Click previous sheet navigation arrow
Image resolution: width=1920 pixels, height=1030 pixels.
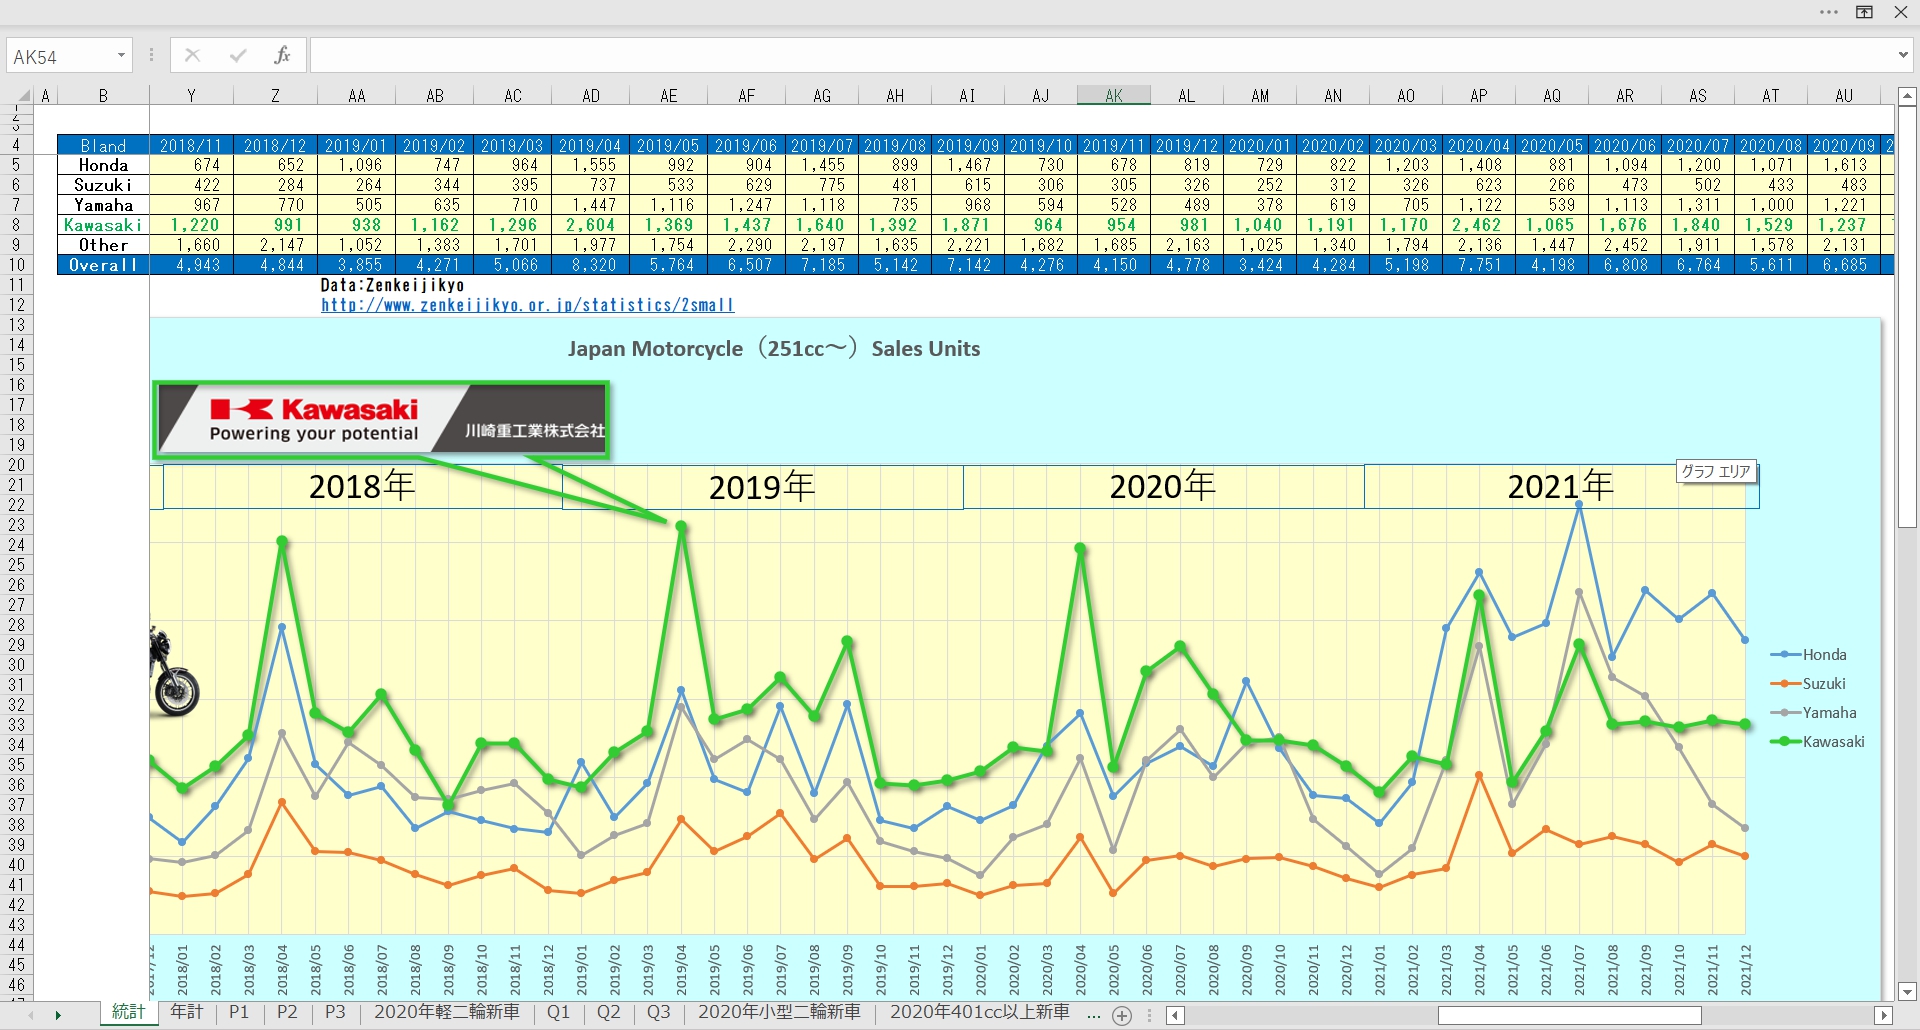[x=30, y=1016]
